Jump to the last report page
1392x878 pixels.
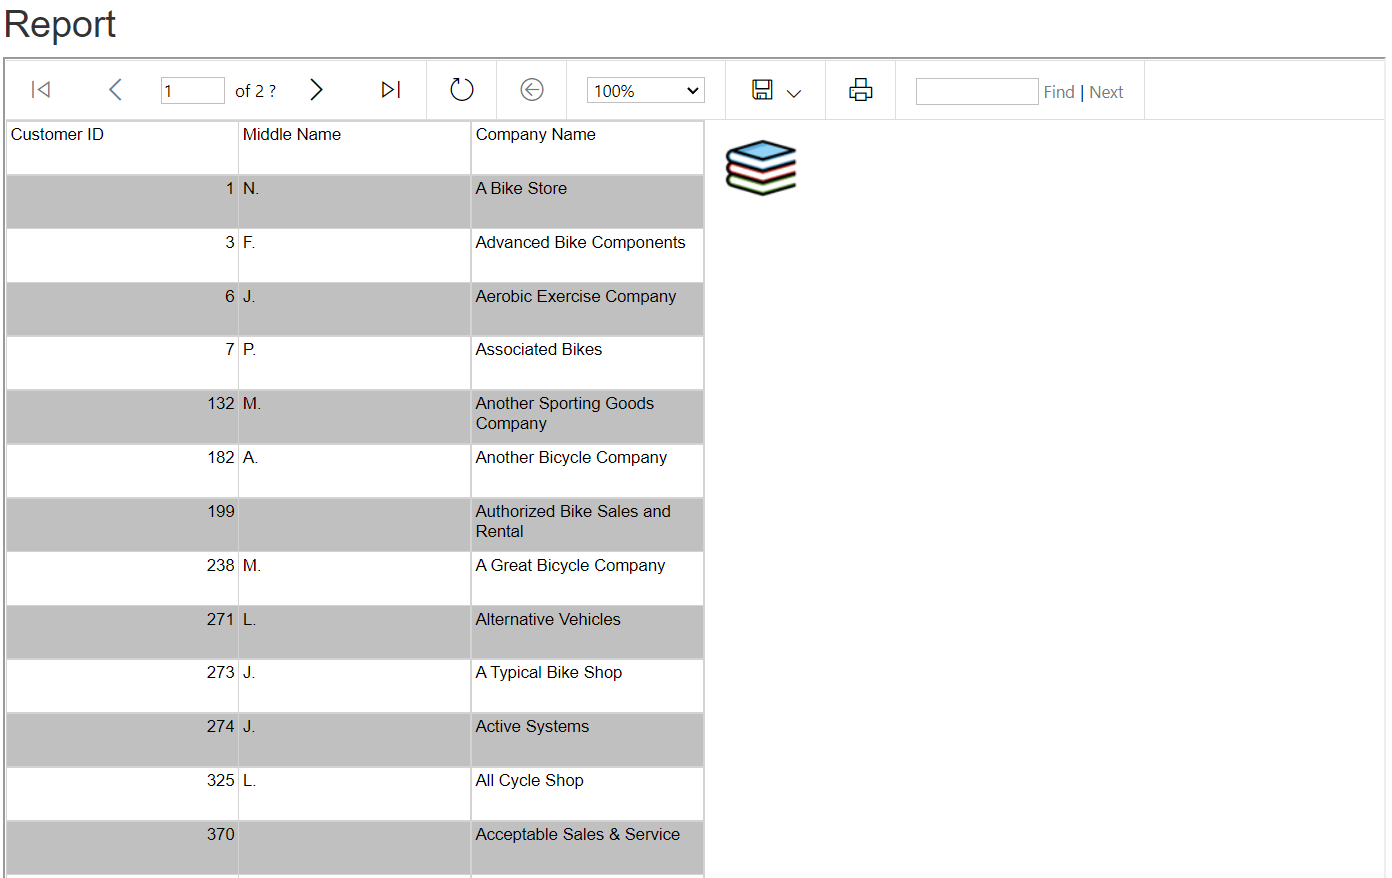(391, 90)
